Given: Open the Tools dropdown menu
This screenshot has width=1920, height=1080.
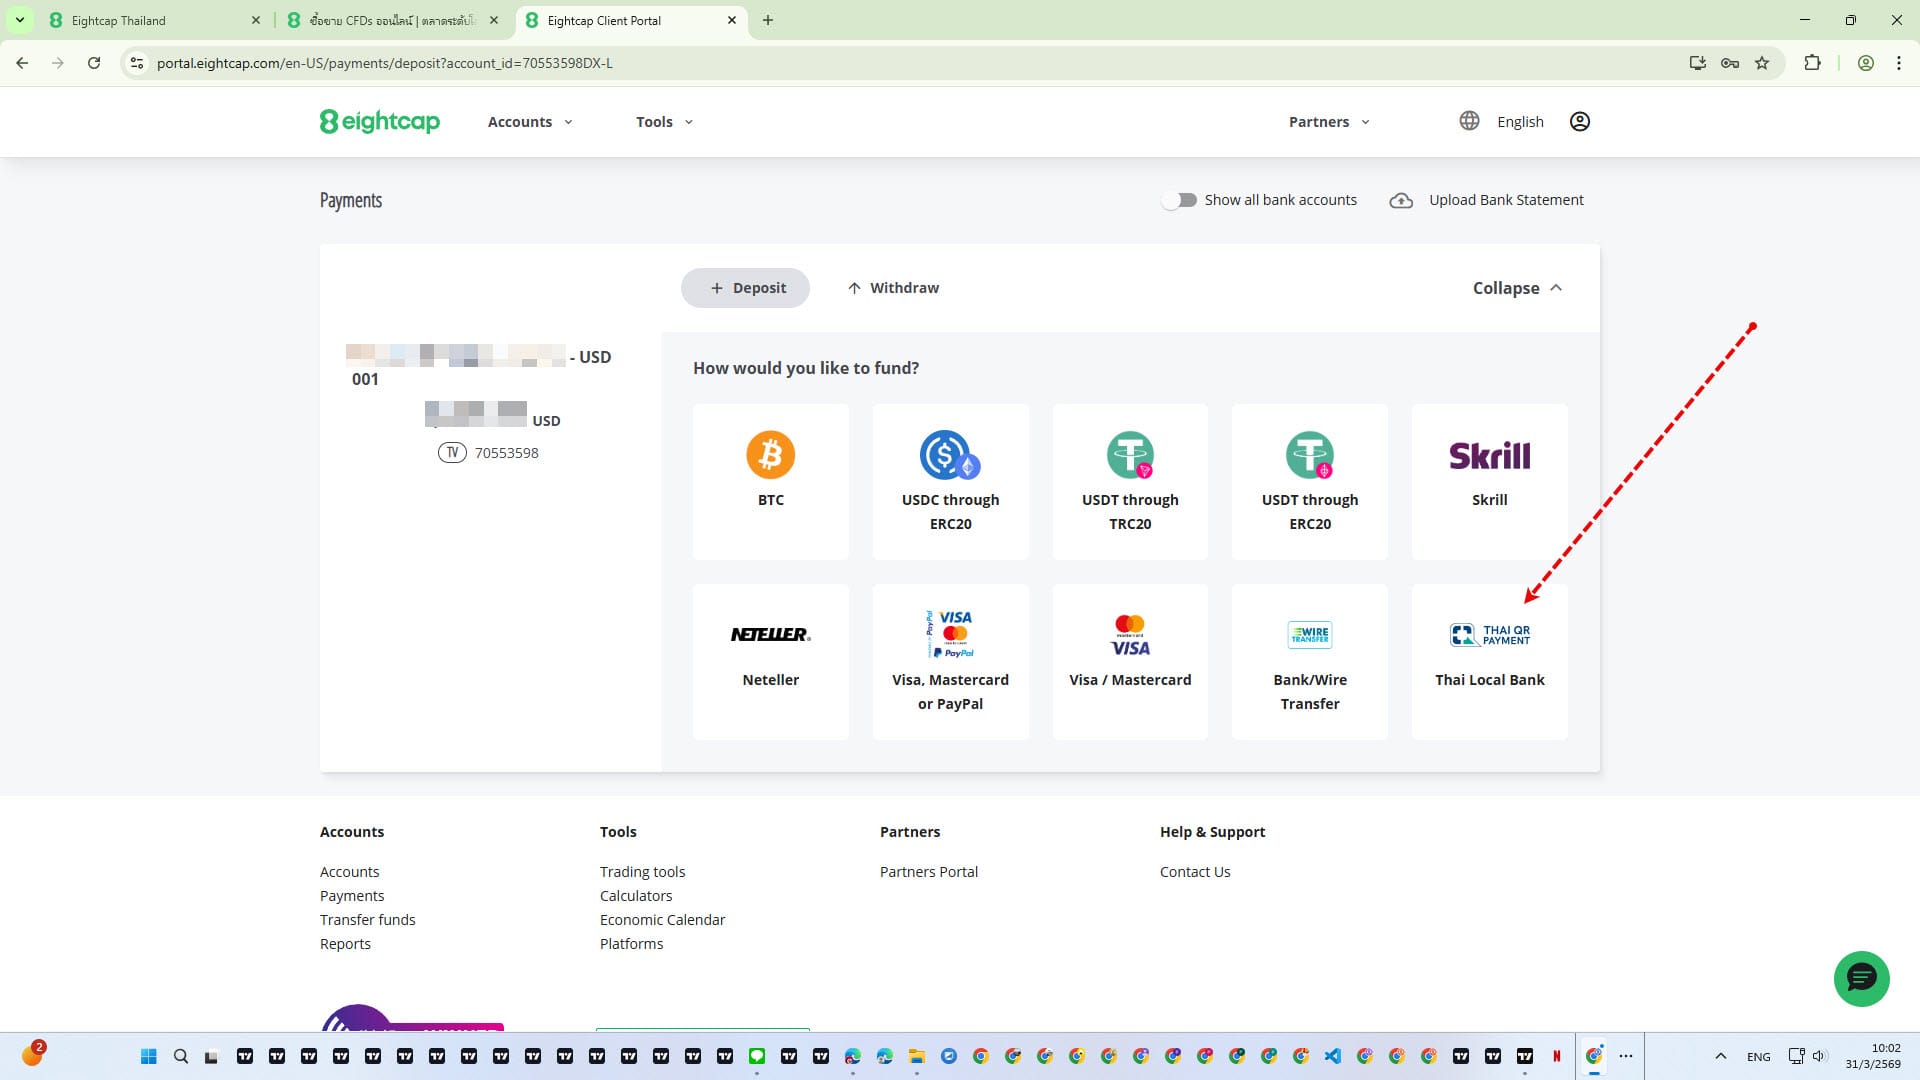Looking at the screenshot, I should [x=664, y=122].
